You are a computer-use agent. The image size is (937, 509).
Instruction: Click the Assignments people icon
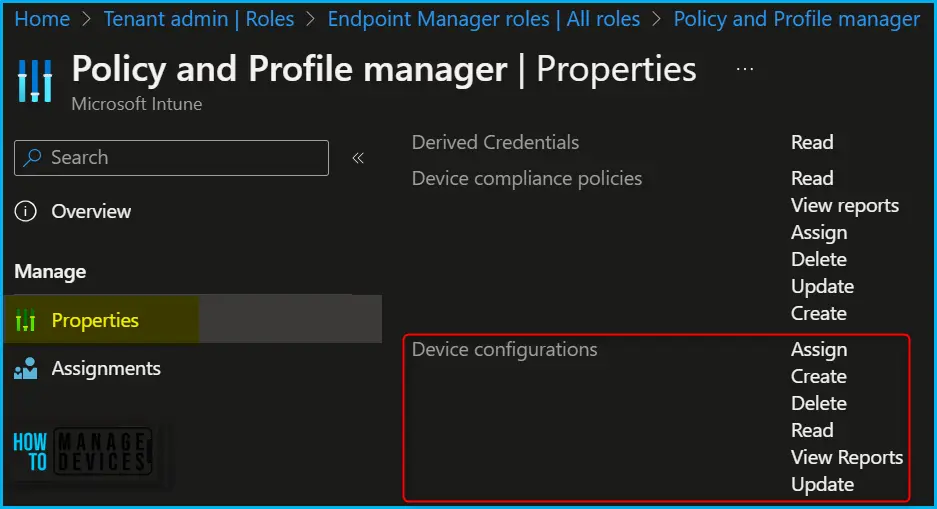(x=26, y=369)
